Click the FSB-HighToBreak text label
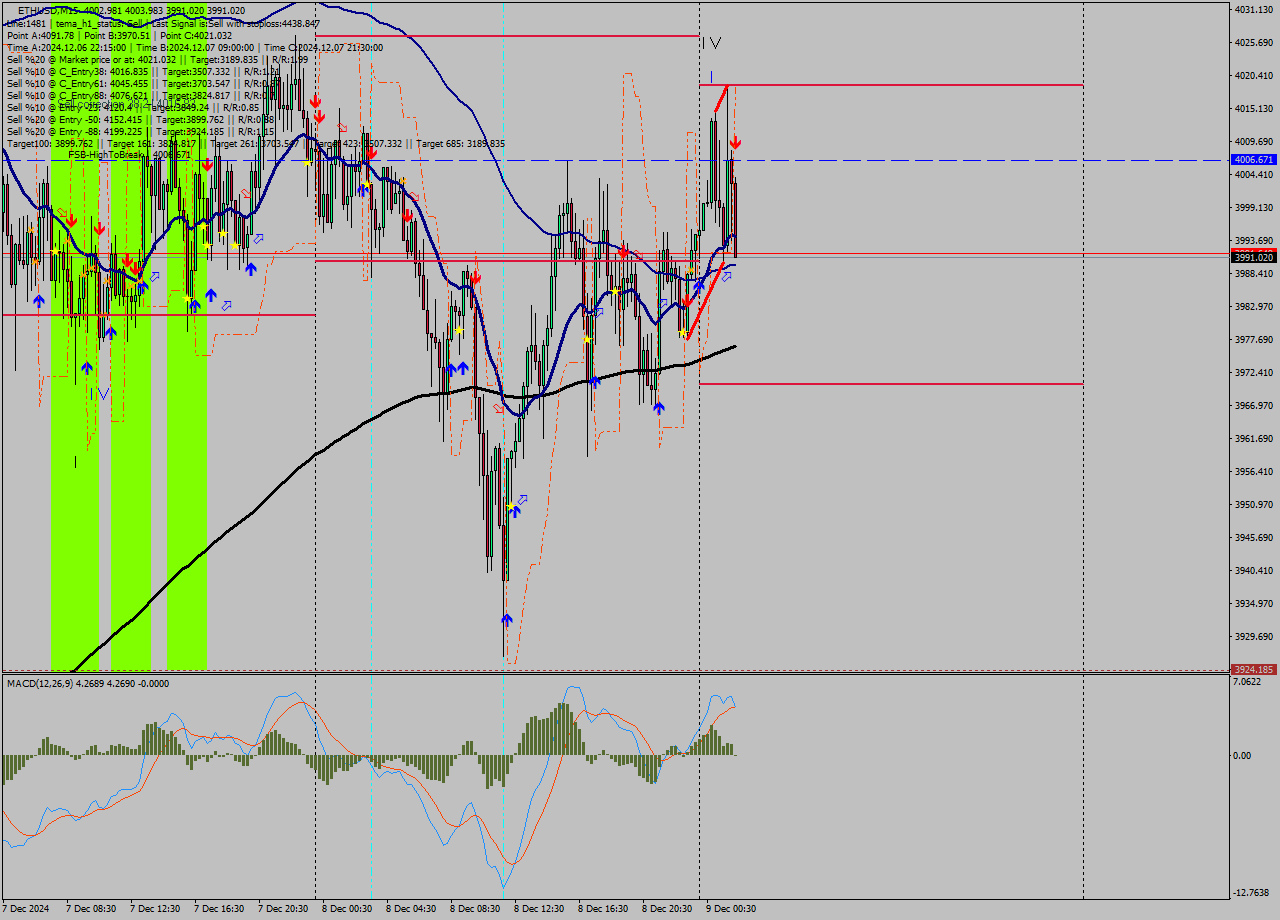This screenshot has height=920, width=1280. pyautogui.click(x=100, y=155)
